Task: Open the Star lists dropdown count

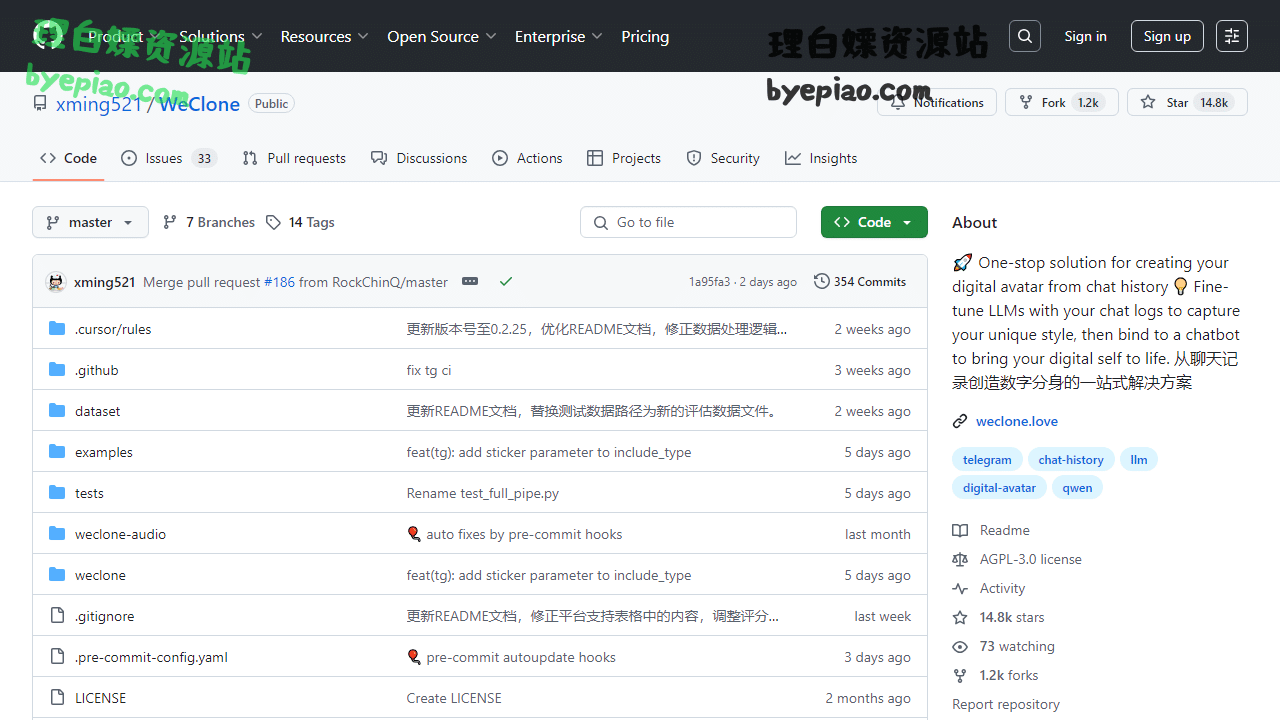Action: pos(1214,102)
